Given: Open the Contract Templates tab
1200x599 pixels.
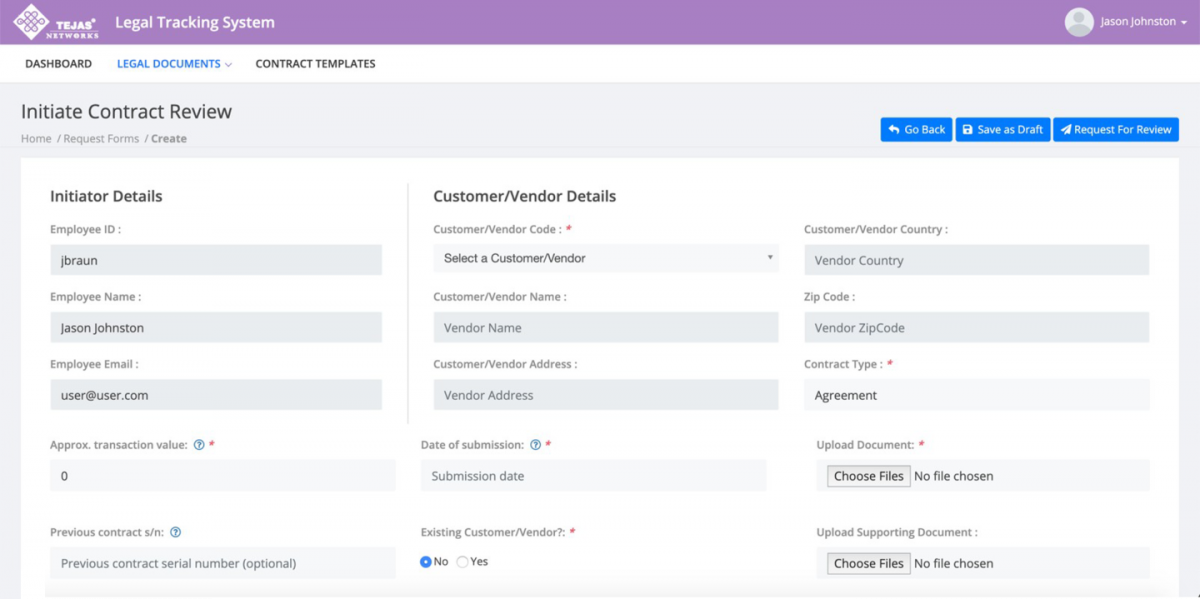Looking at the screenshot, I should click(x=315, y=63).
